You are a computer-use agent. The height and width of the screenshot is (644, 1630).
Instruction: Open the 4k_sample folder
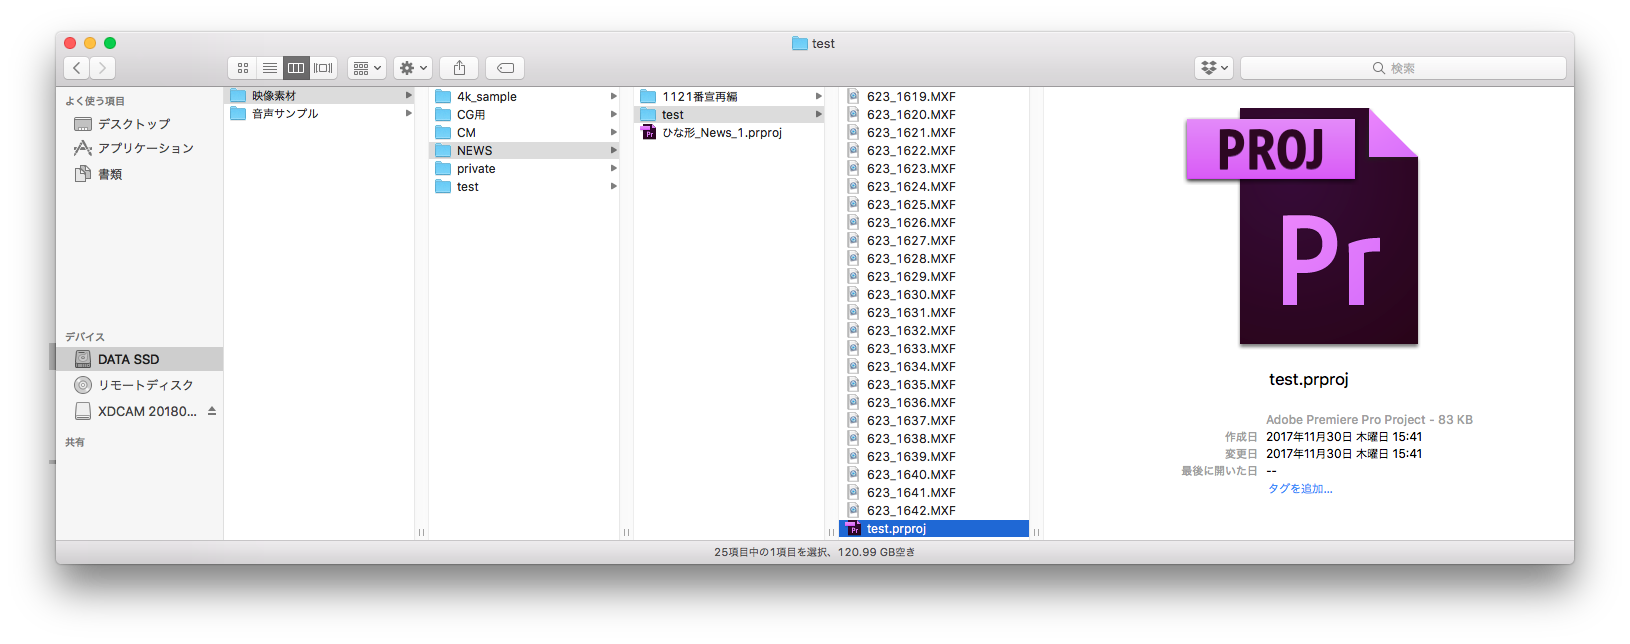[x=524, y=97]
